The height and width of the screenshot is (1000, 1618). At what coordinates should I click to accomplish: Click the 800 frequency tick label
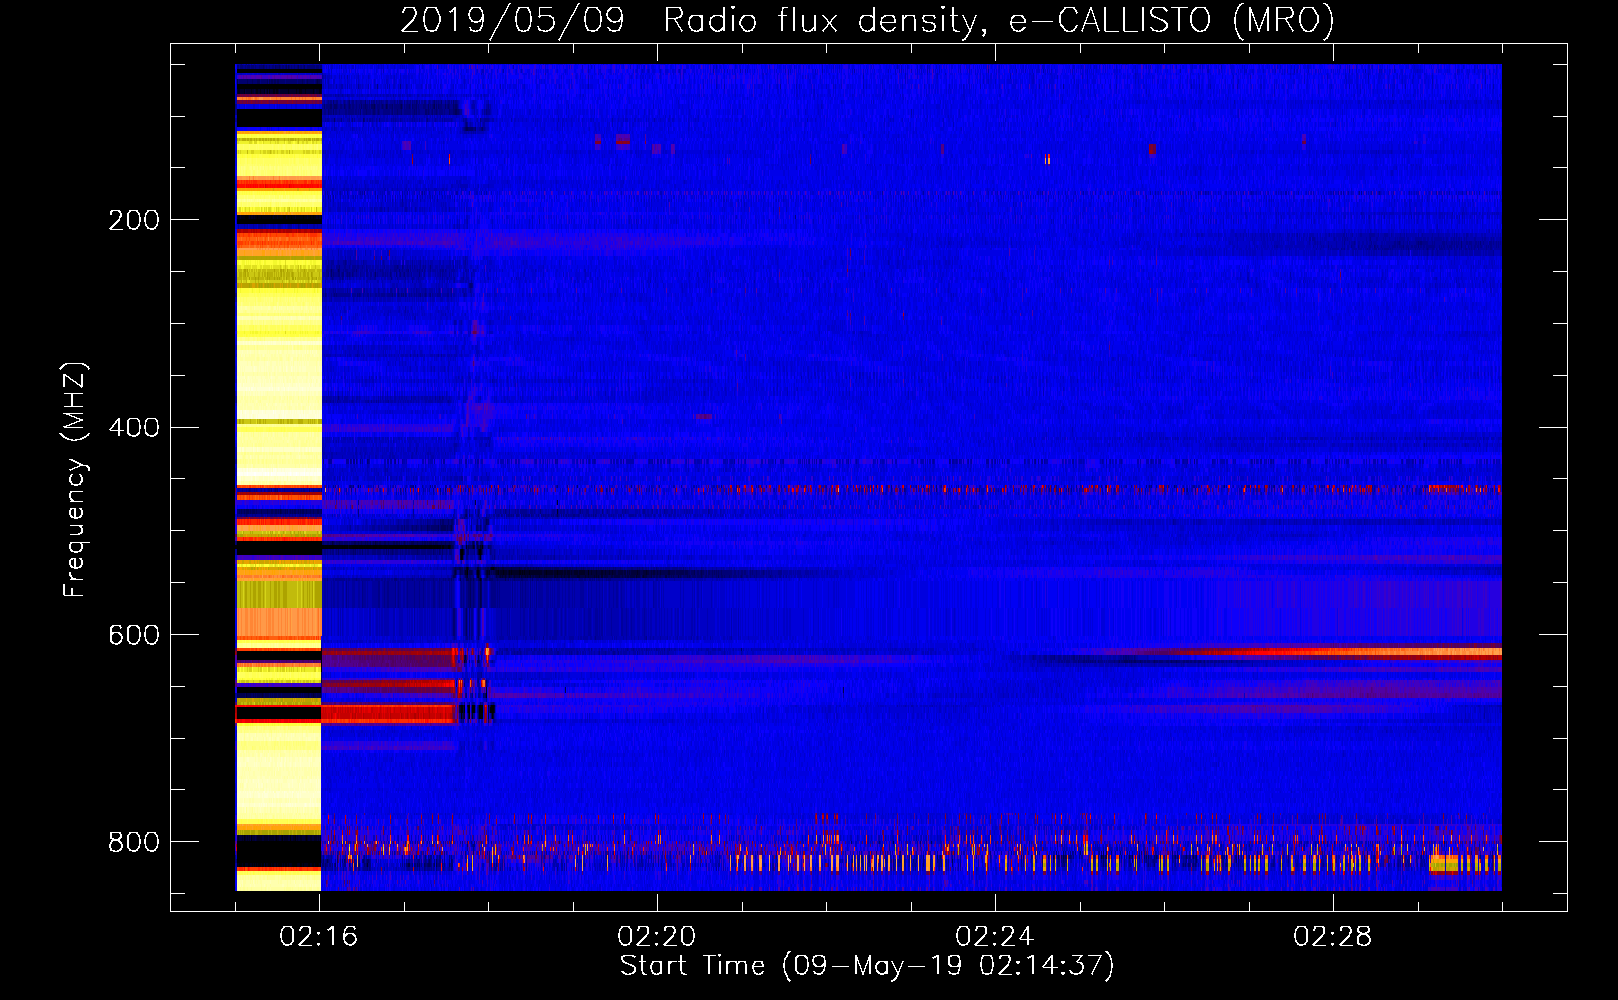134,843
